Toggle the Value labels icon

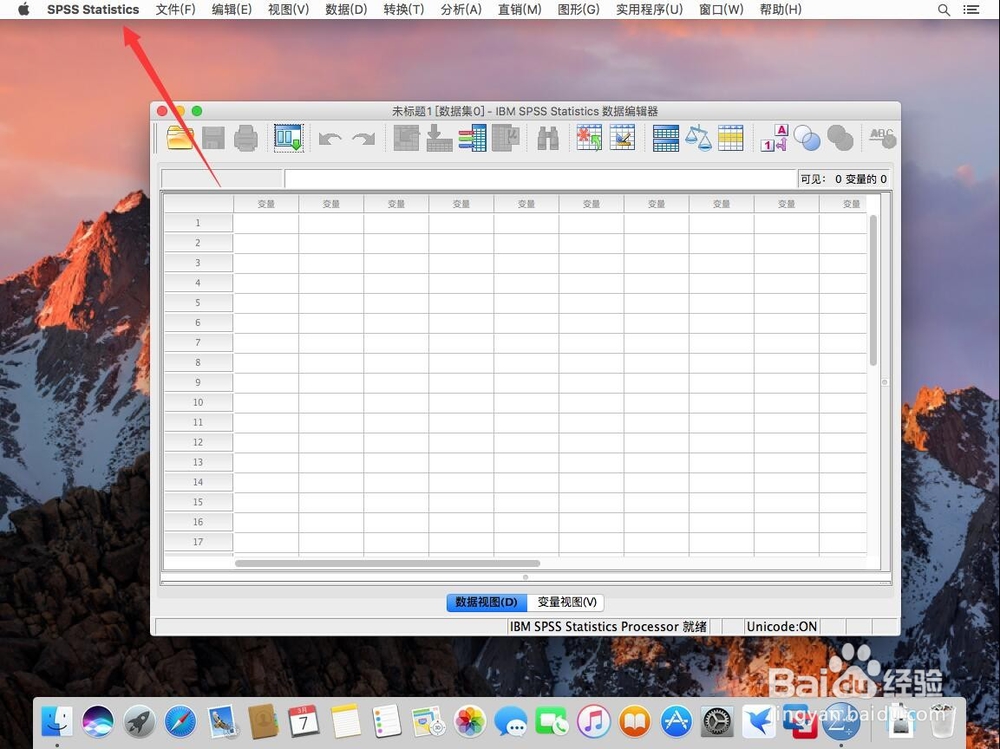point(775,138)
